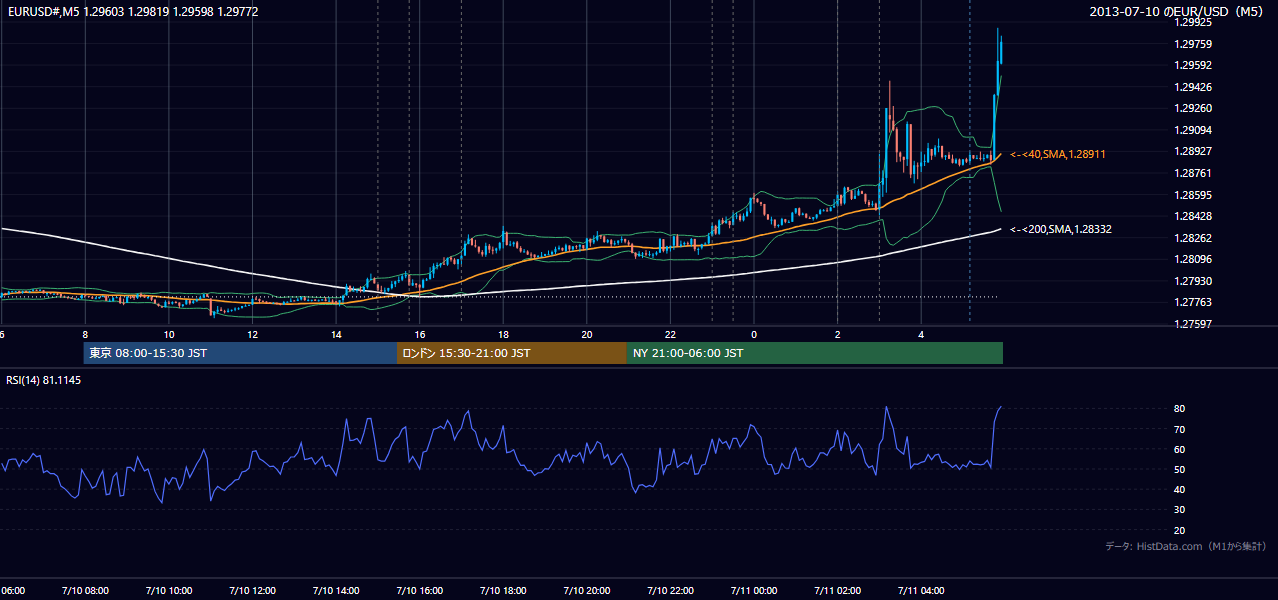Click the 7/10 12:00 time axis label
Screen dimensions: 1278x600
tap(252, 590)
